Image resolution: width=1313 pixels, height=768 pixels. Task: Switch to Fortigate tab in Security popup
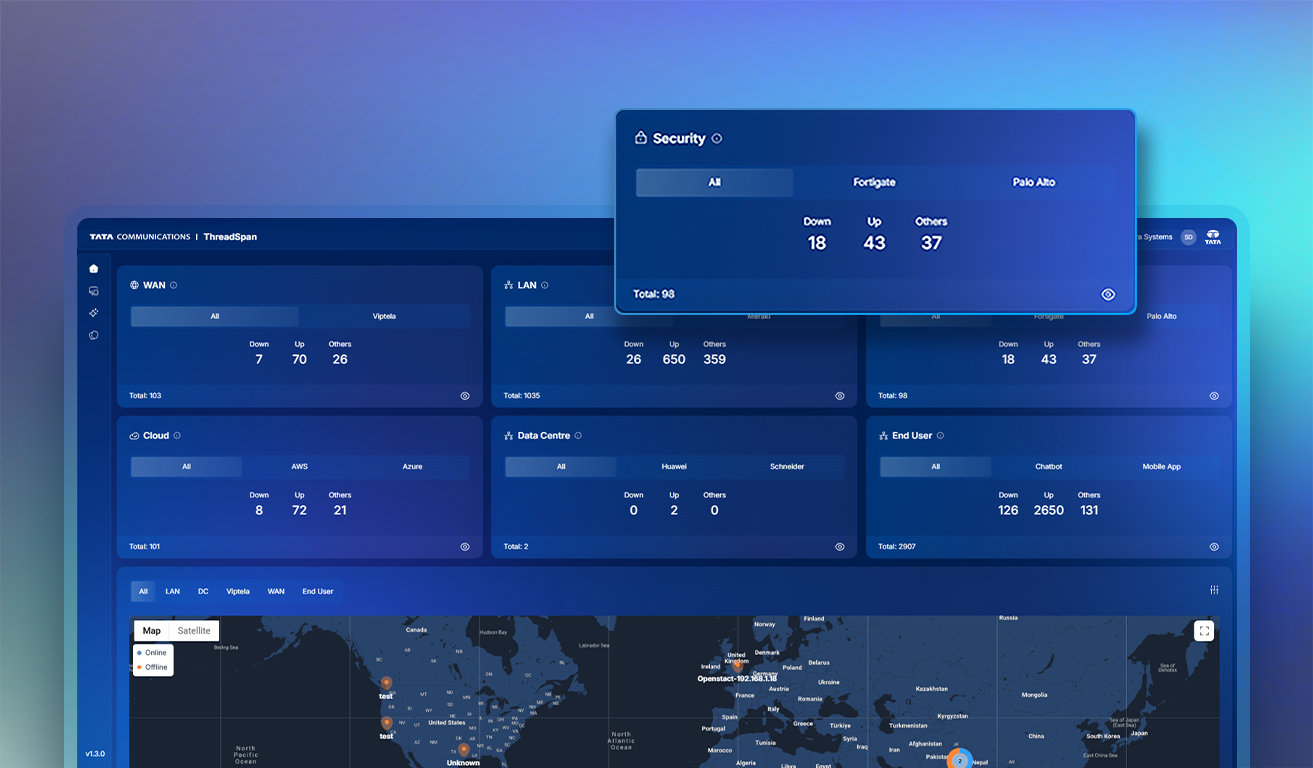[874, 183]
